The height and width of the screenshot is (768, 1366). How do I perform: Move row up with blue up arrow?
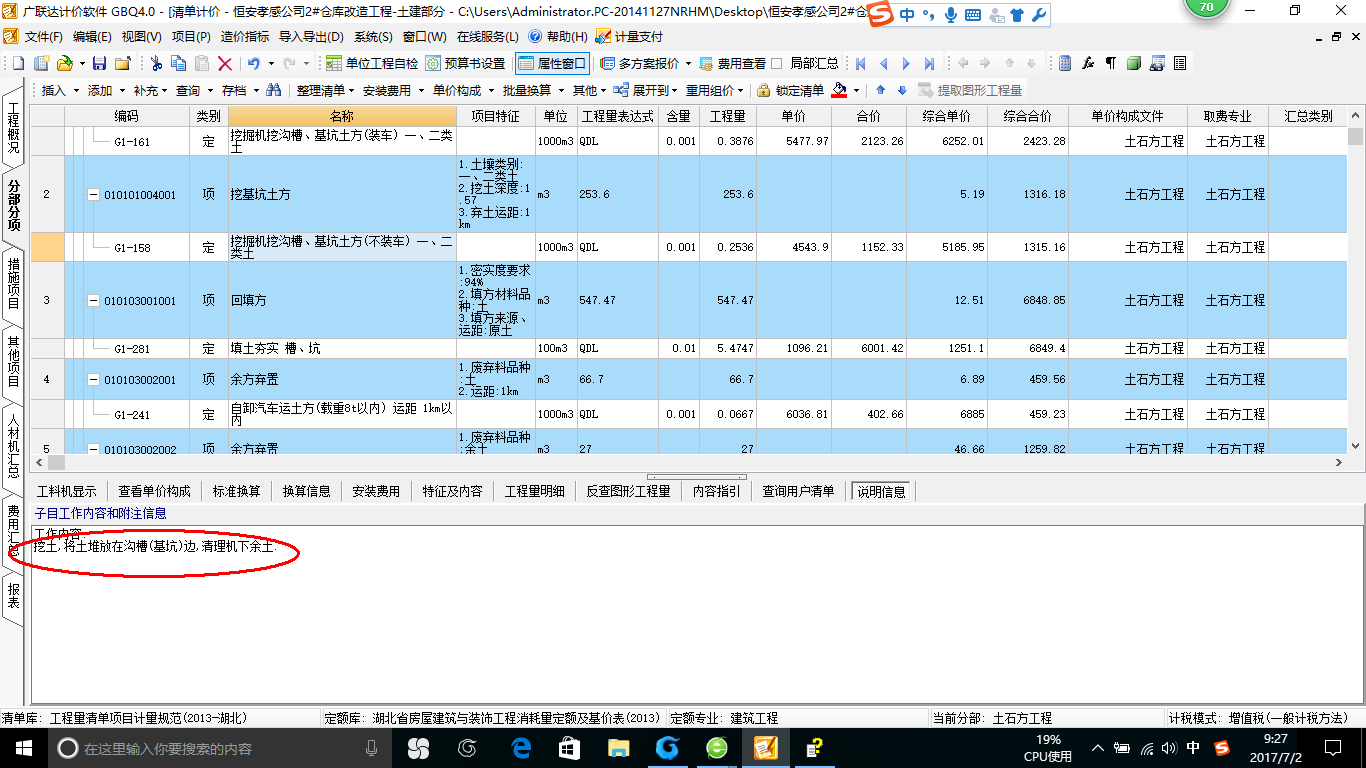pyautogui.click(x=882, y=90)
